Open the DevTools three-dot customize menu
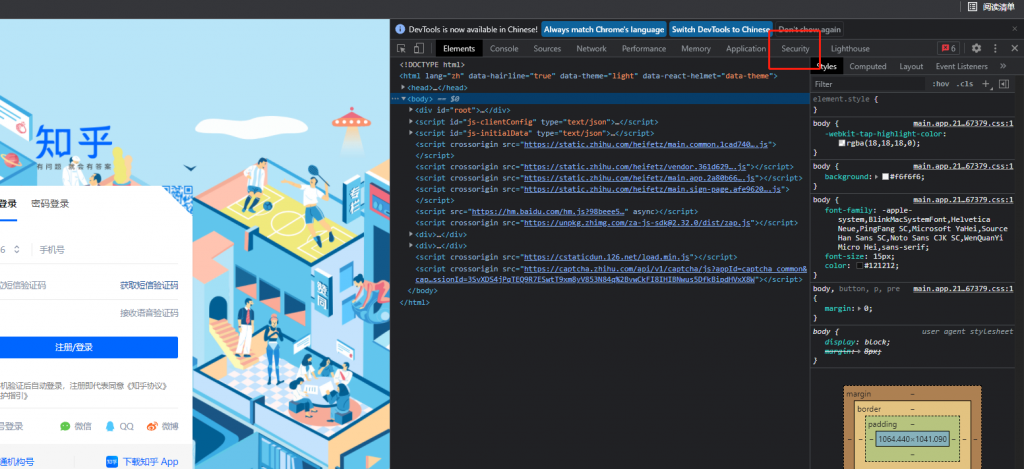 (x=995, y=48)
